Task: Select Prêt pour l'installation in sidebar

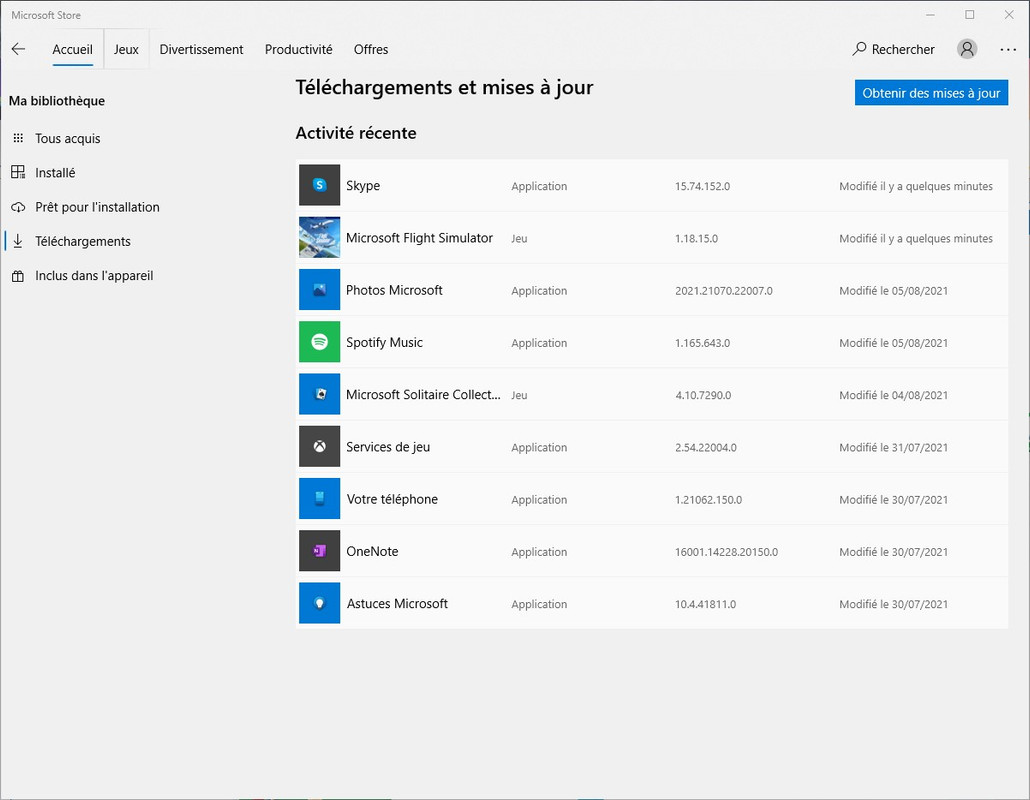Action: pos(97,207)
